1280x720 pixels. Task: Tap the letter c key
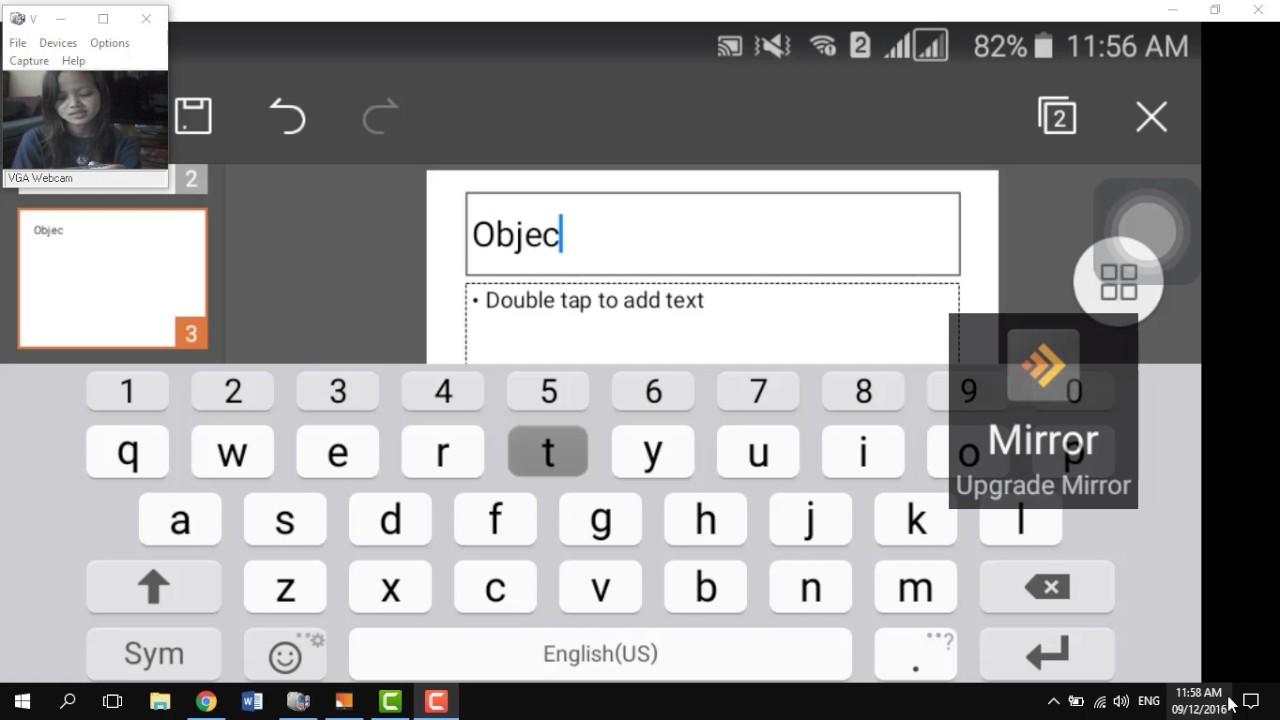(x=495, y=587)
